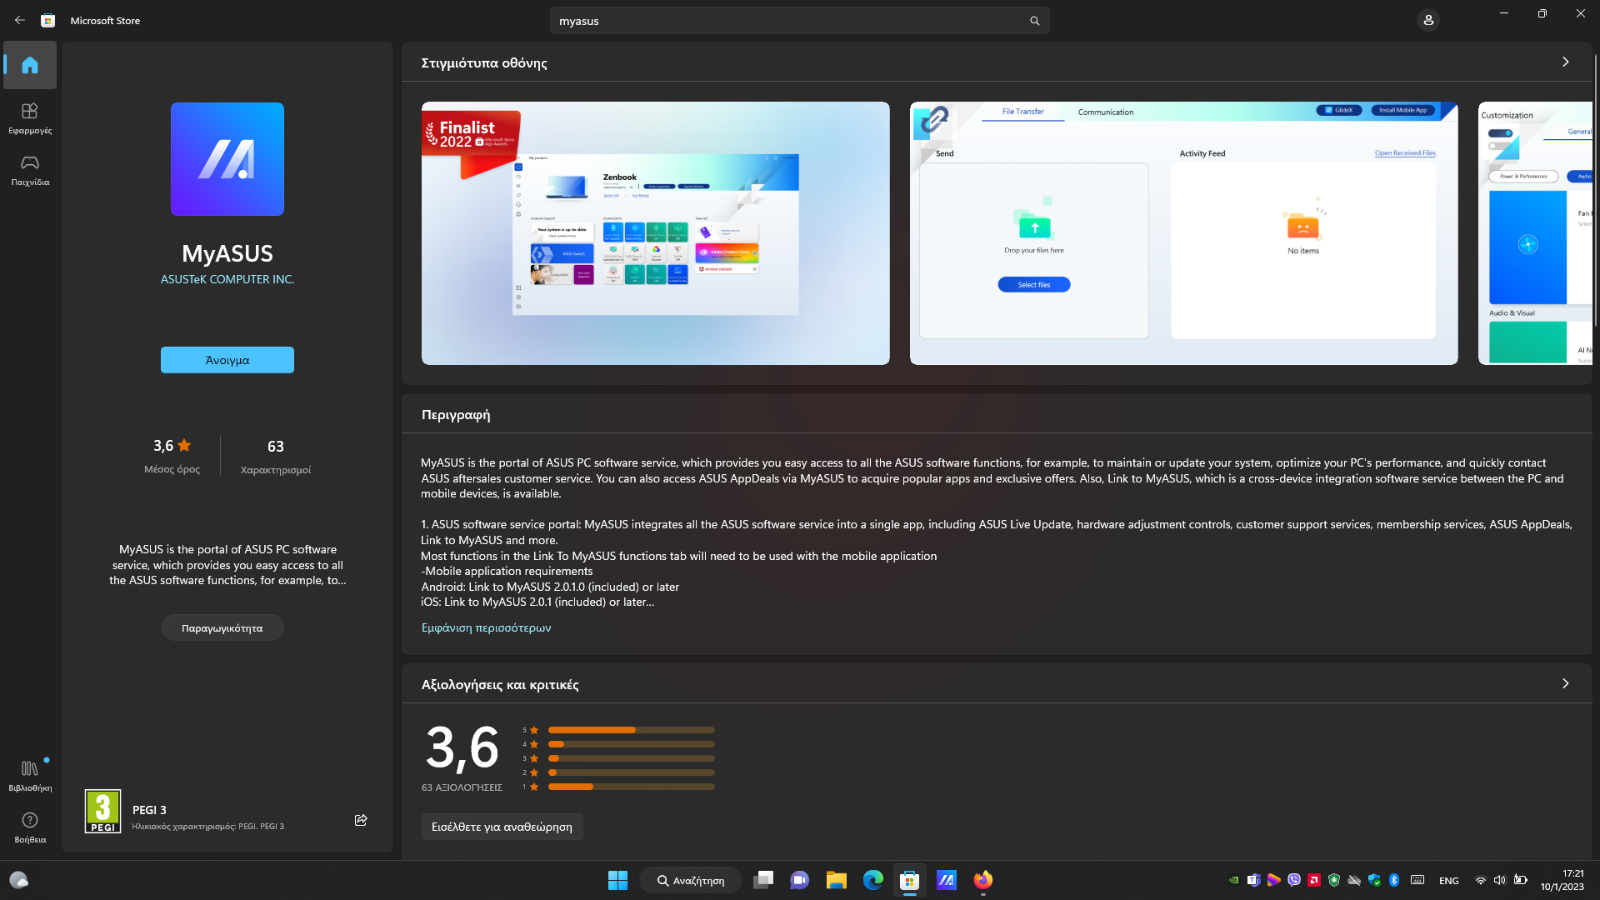Switch to Firefox on the taskbar
This screenshot has width=1600, height=900.
983,880
